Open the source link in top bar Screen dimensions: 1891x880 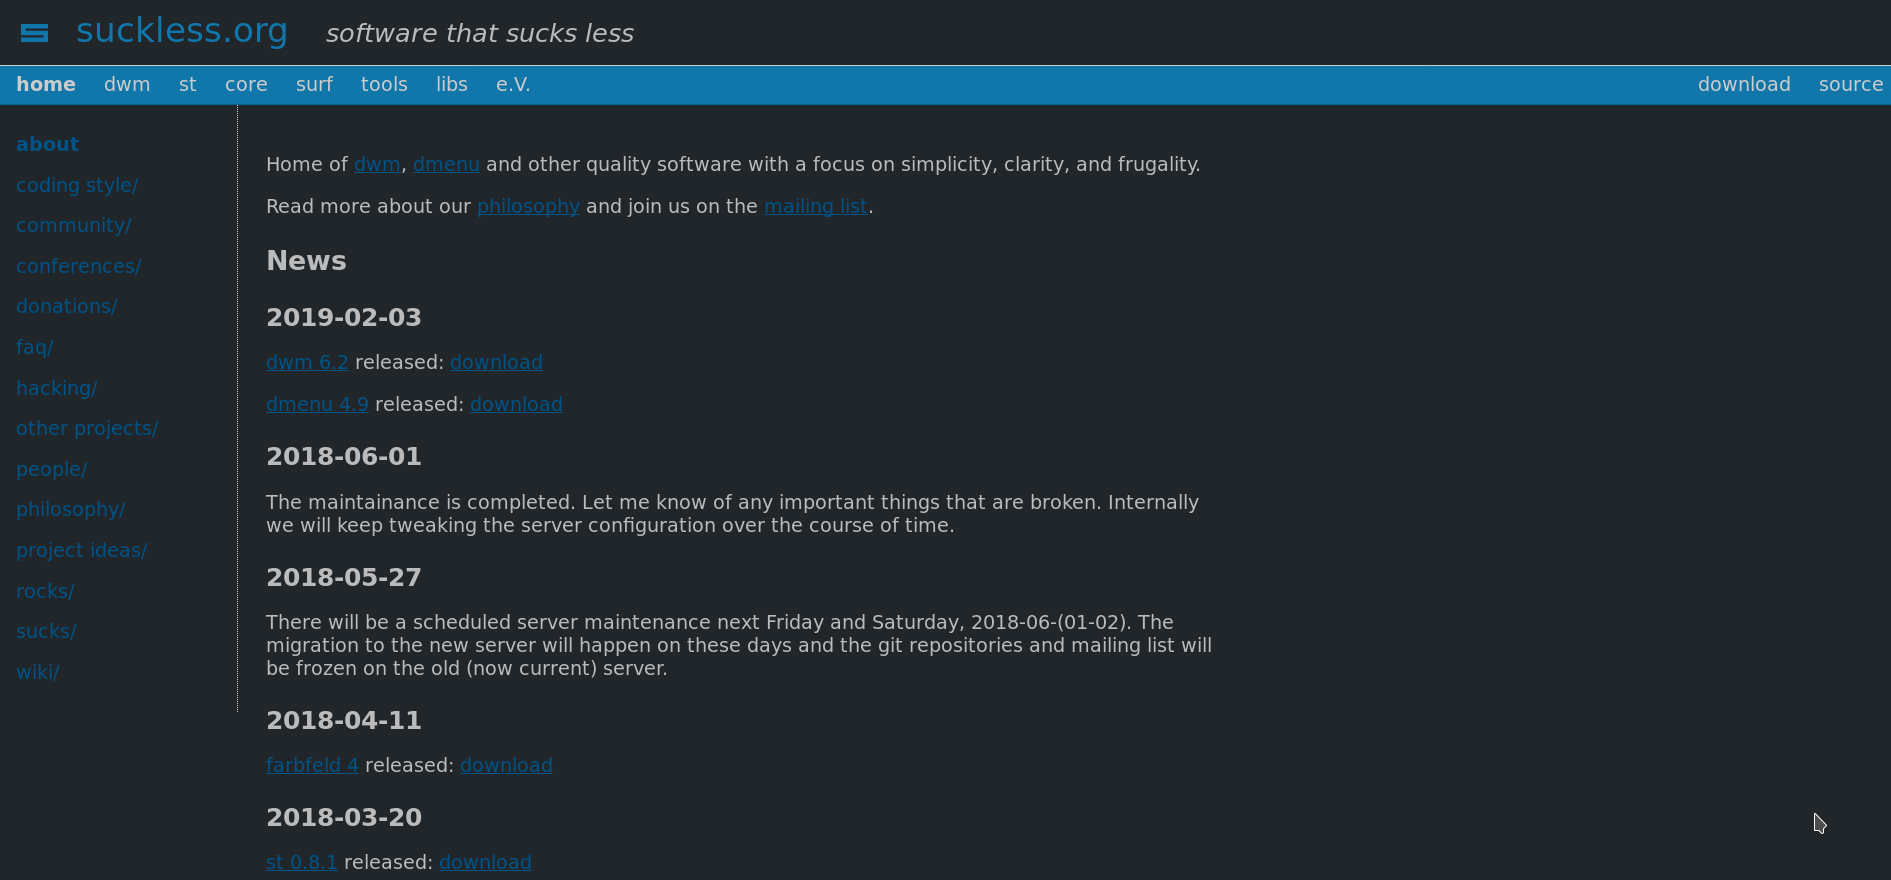(1850, 85)
